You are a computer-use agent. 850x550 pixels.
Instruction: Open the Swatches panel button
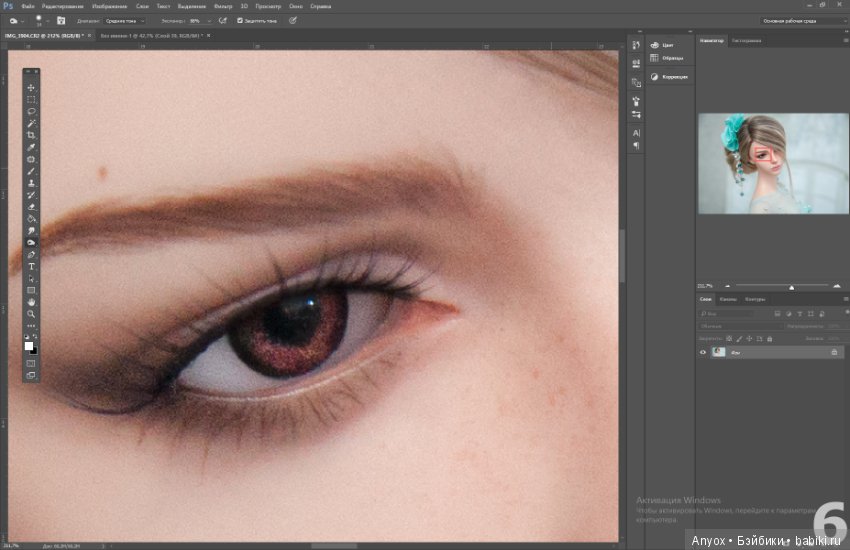[667, 58]
